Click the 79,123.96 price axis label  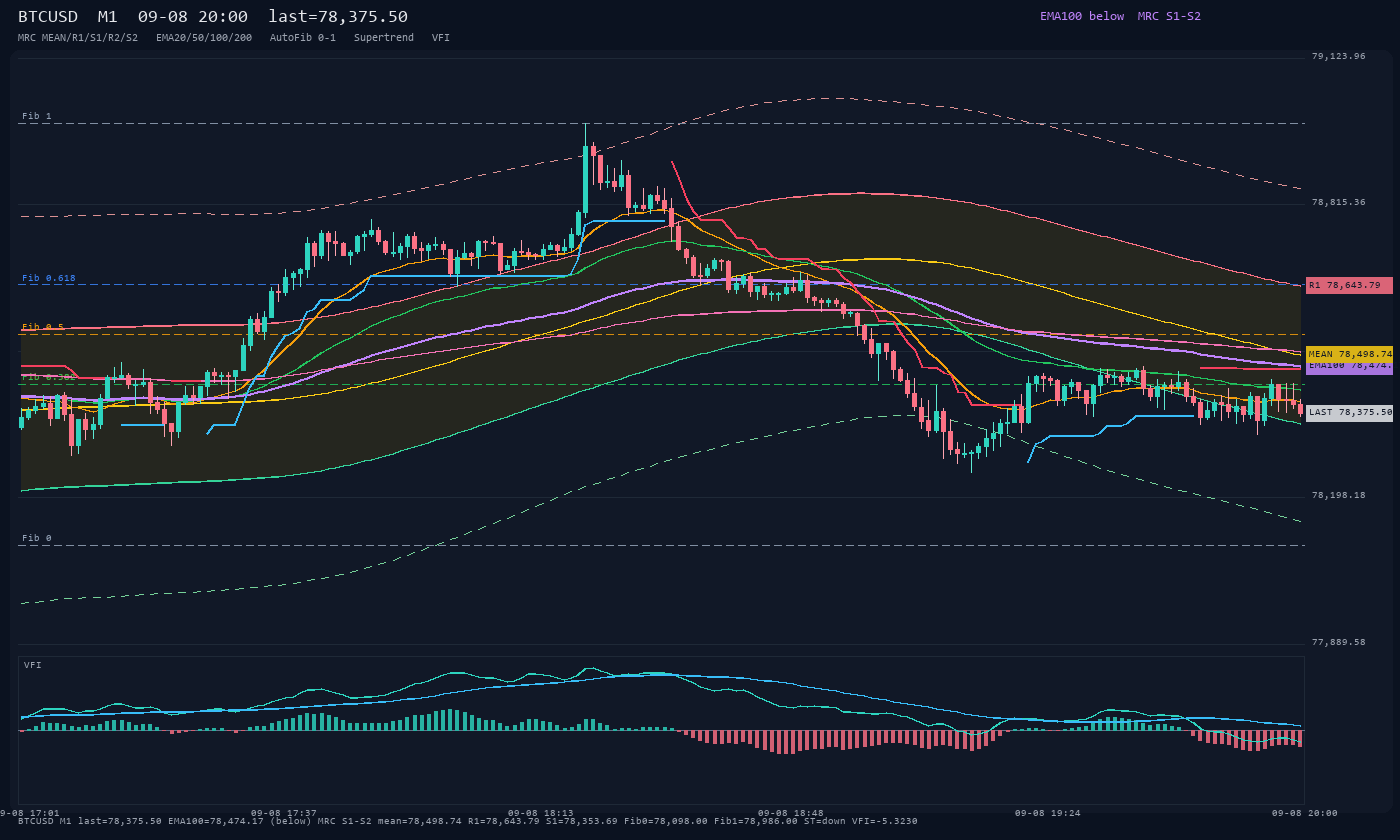1338,56
